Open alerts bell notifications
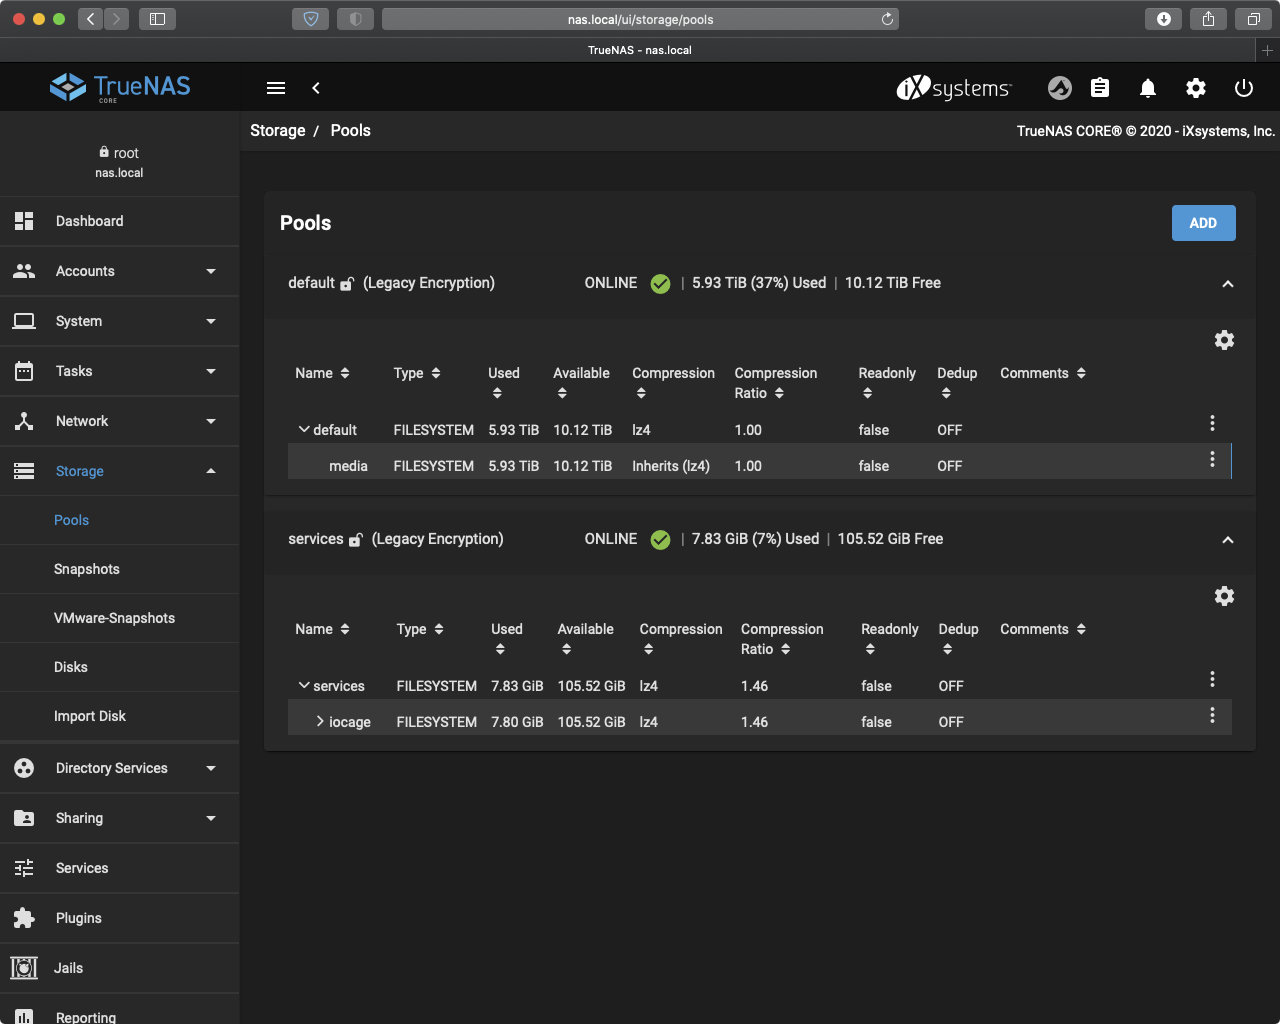The height and width of the screenshot is (1024, 1280). (x=1148, y=88)
